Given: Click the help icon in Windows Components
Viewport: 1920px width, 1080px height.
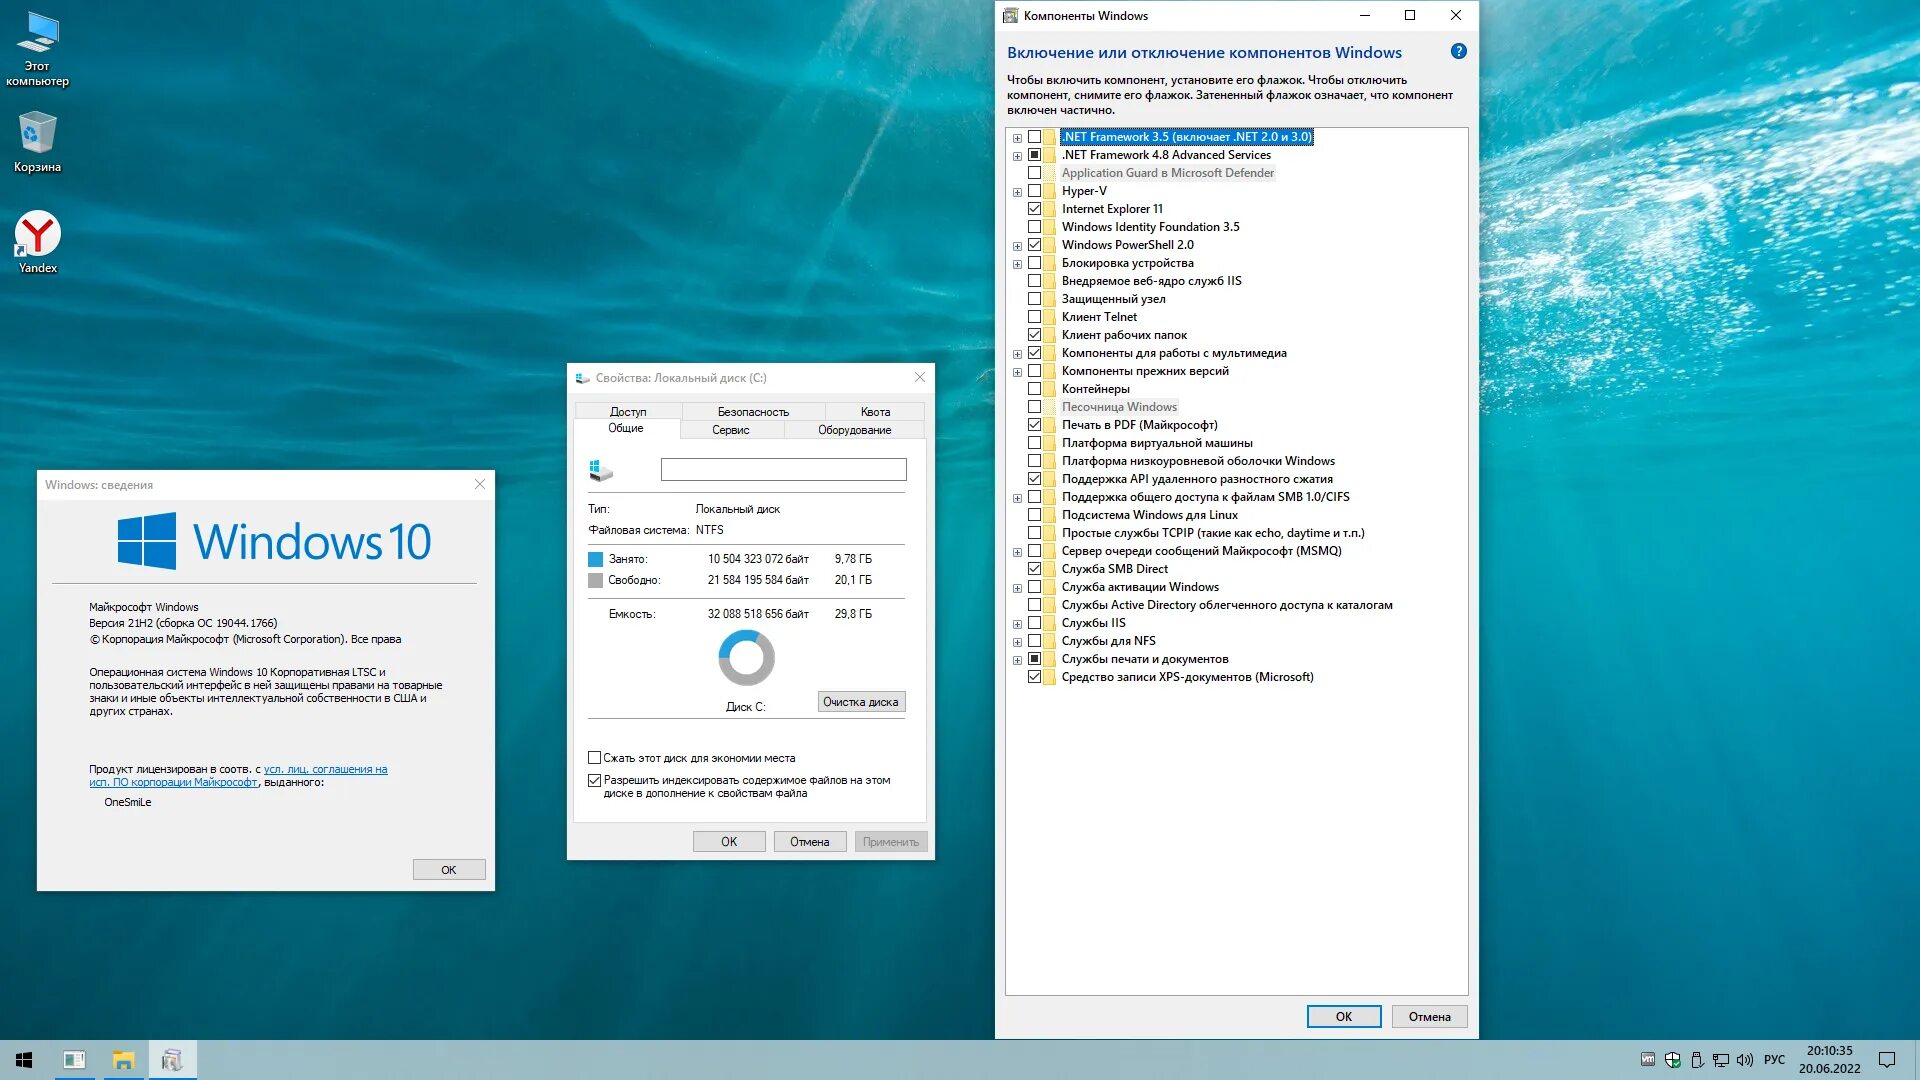Looking at the screenshot, I should (1458, 52).
